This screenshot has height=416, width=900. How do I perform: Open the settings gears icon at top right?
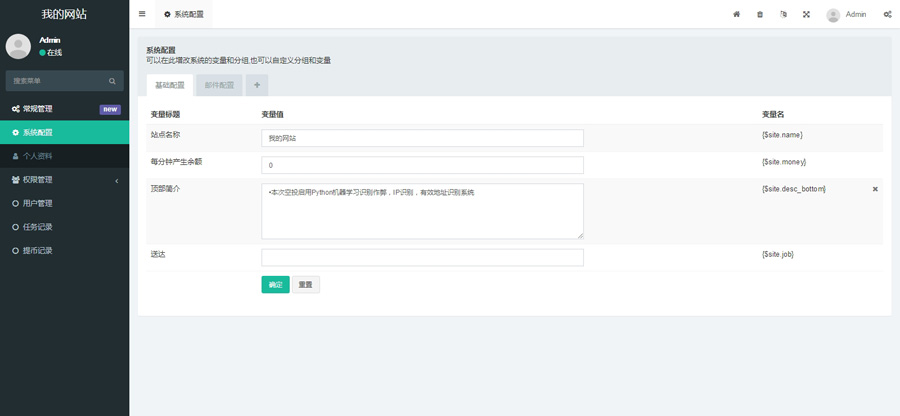887,14
